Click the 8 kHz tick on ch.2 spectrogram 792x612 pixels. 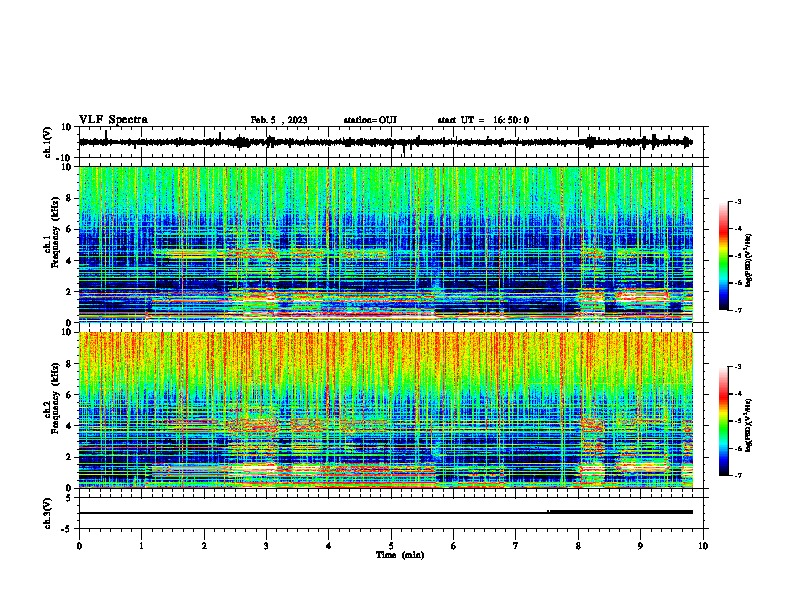click(x=69, y=364)
